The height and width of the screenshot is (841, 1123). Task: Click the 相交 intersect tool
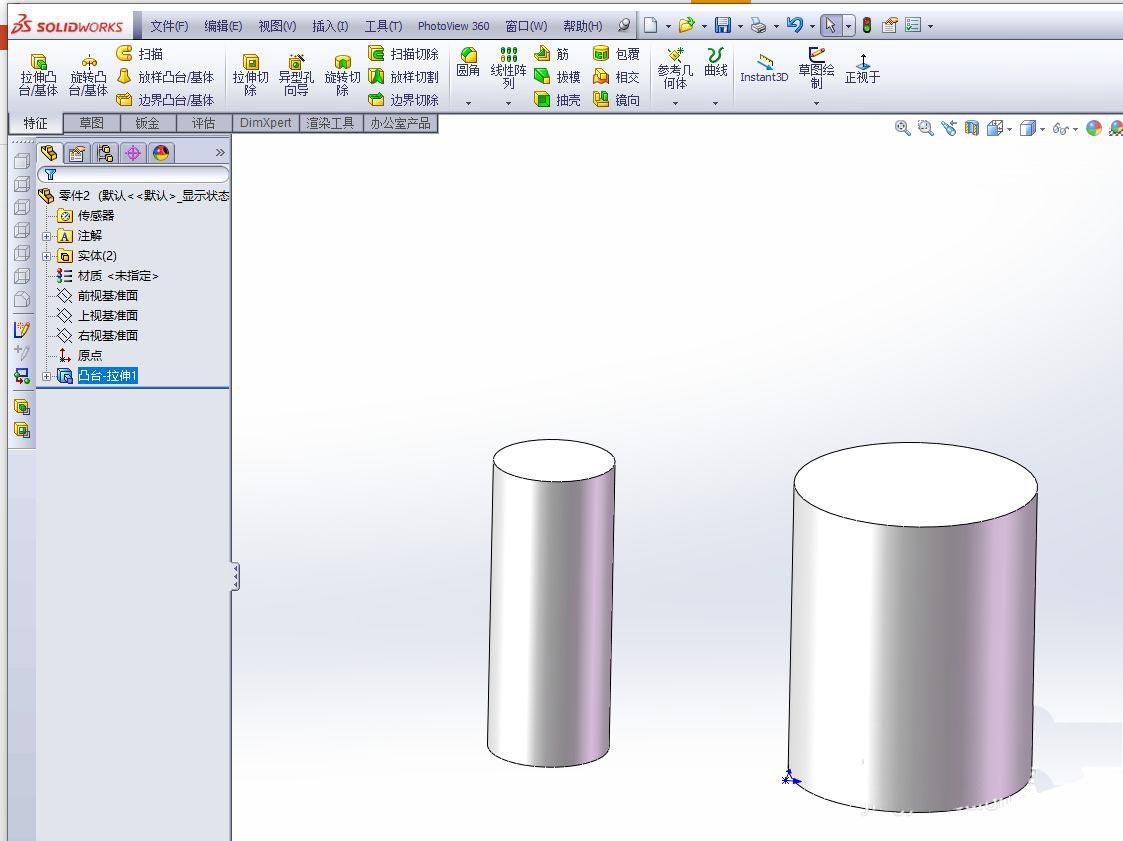pyautogui.click(x=616, y=77)
